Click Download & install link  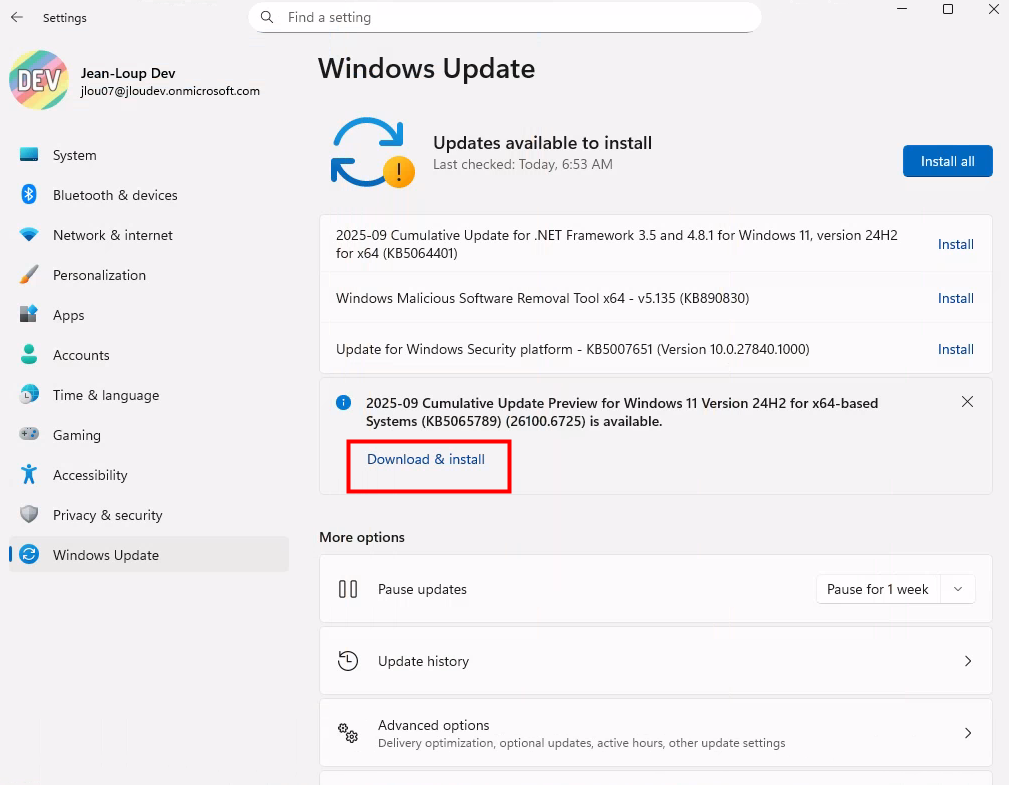426,460
